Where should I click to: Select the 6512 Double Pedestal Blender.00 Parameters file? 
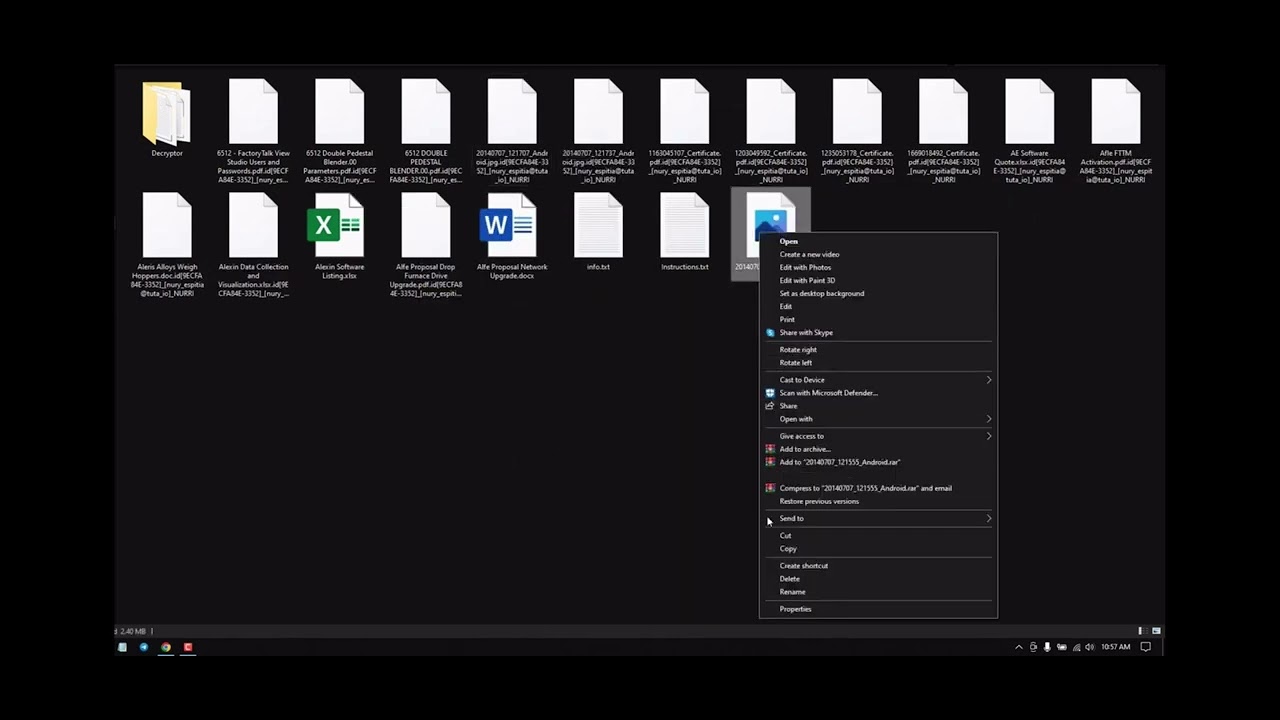[x=339, y=131]
